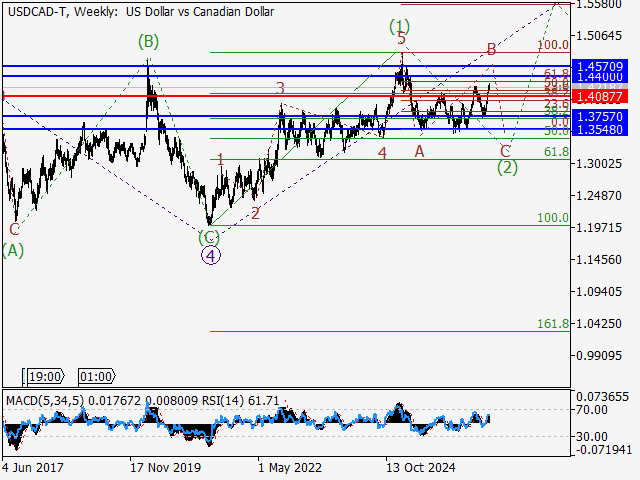The width and height of the screenshot is (640, 480).
Task: Click the 0.99095 price axis value
Action: 599,356
